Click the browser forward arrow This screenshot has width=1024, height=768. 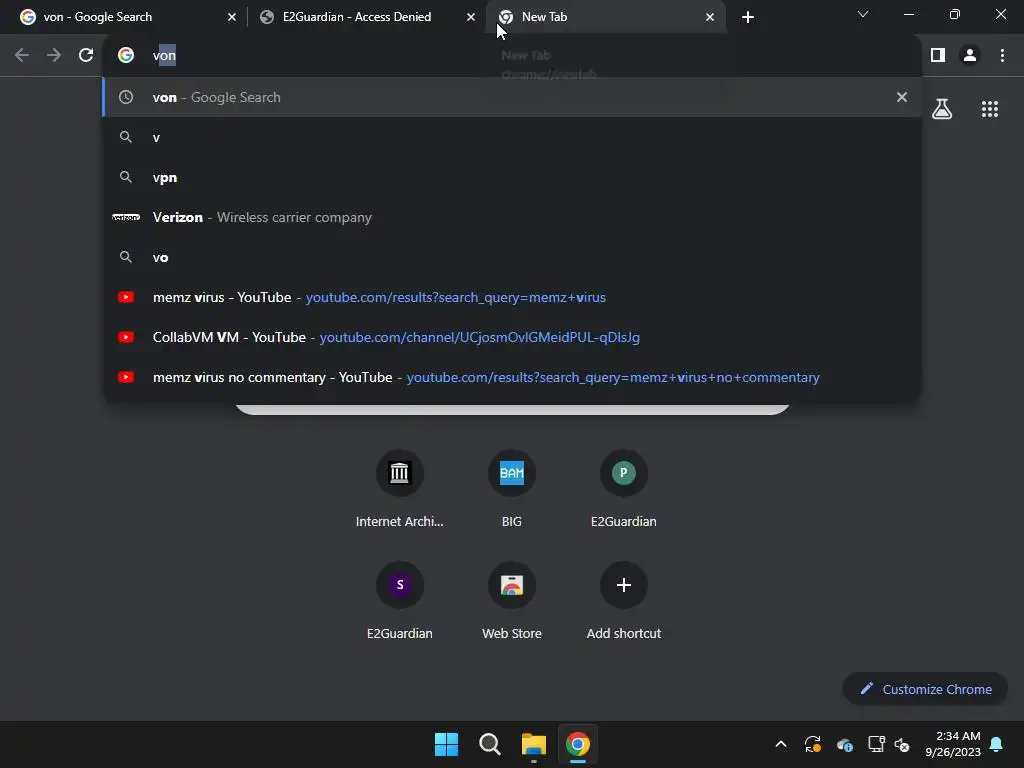(x=54, y=56)
